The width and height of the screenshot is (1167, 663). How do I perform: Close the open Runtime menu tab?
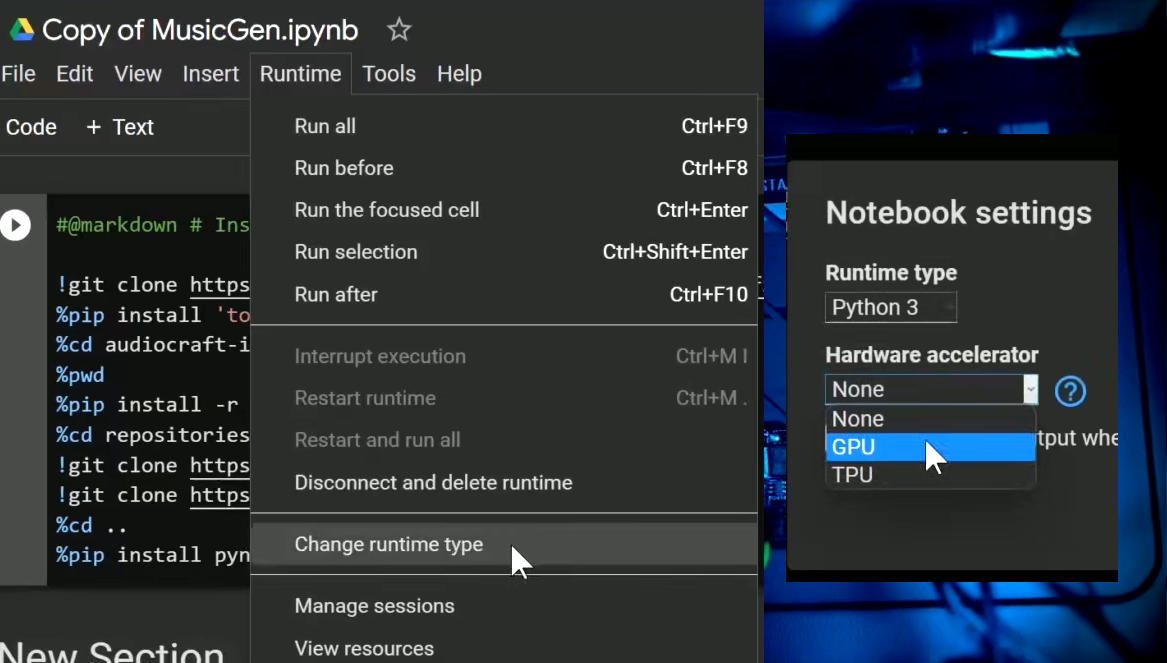coord(301,74)
